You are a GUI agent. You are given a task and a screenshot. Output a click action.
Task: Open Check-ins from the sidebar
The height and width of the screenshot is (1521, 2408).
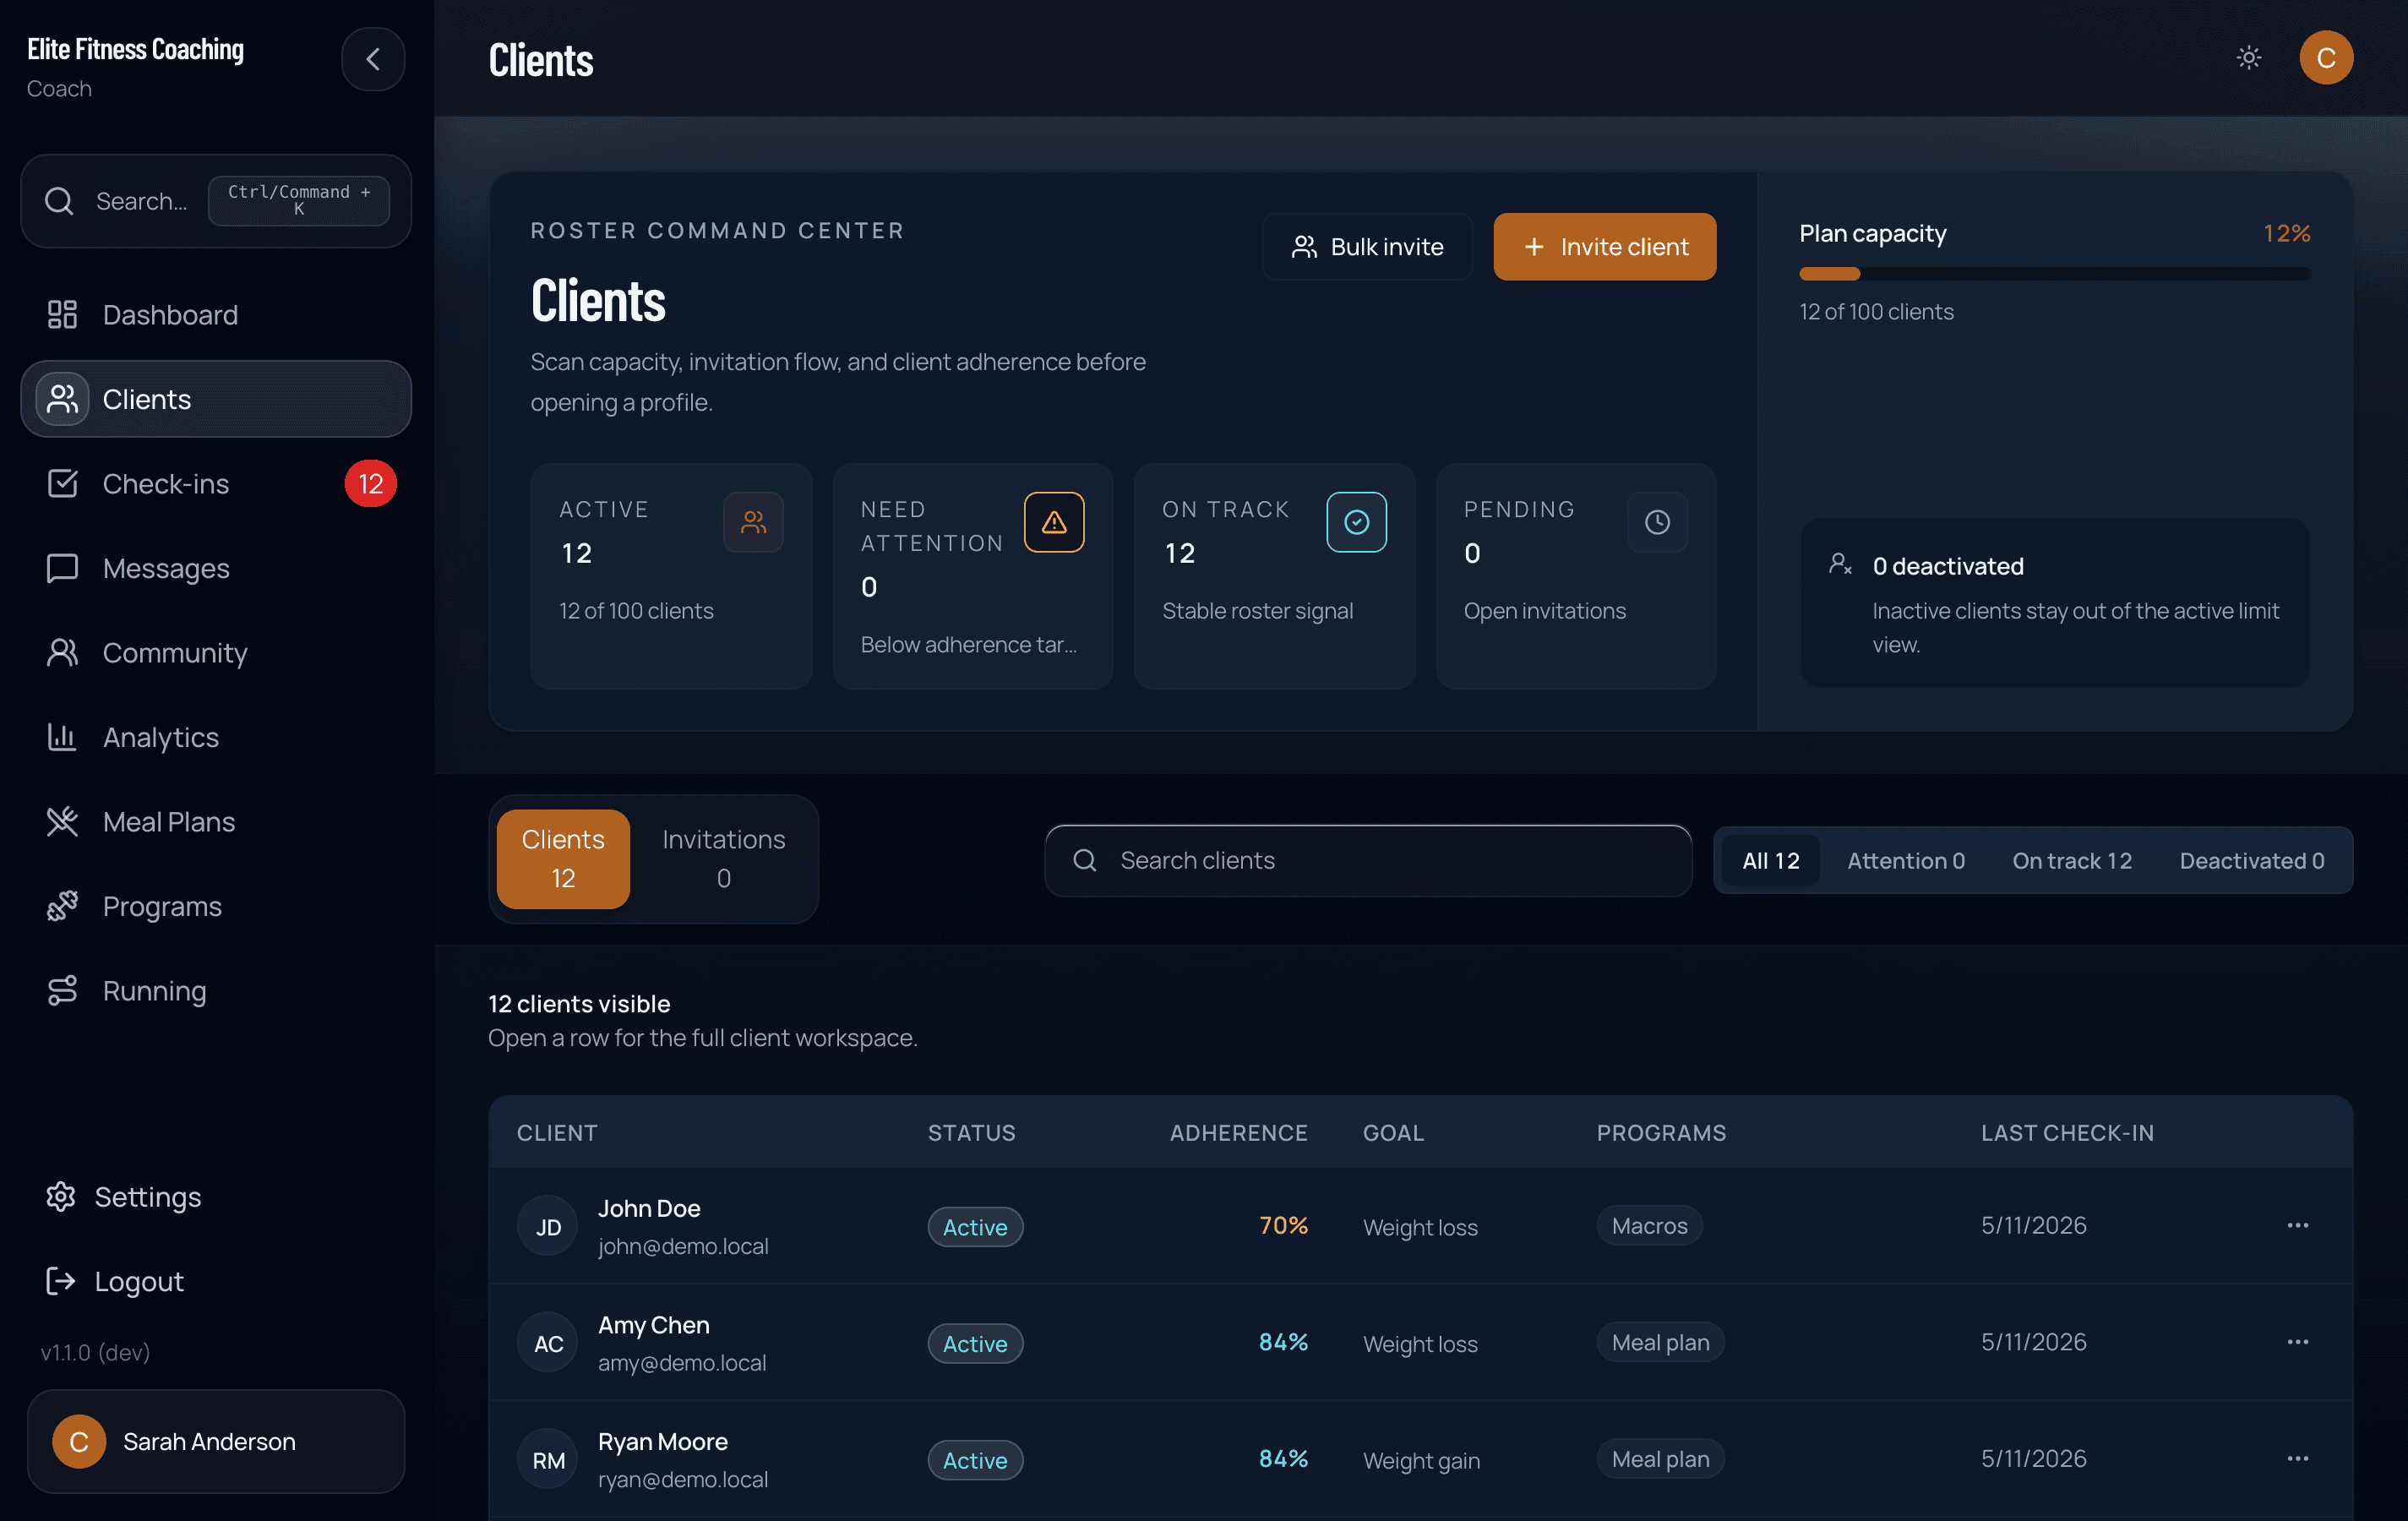tap(216, 484)
